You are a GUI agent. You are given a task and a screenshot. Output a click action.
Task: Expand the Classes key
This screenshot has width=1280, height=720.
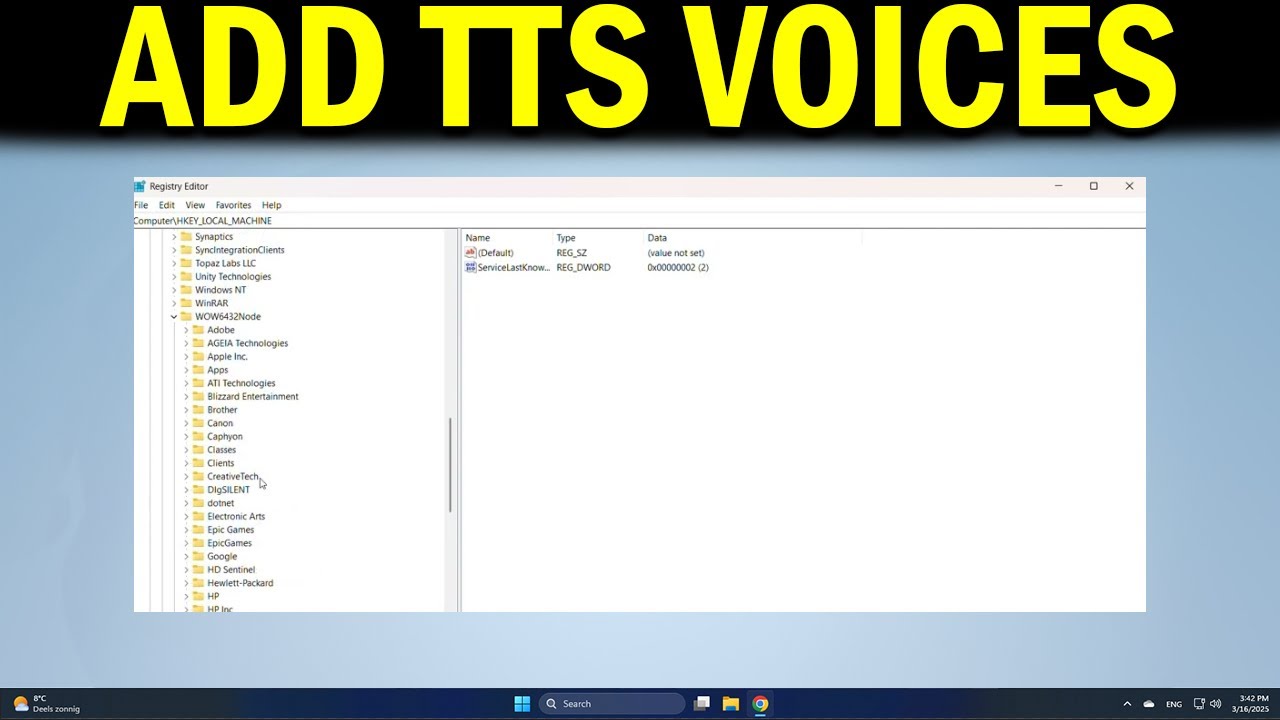point(186,450)
